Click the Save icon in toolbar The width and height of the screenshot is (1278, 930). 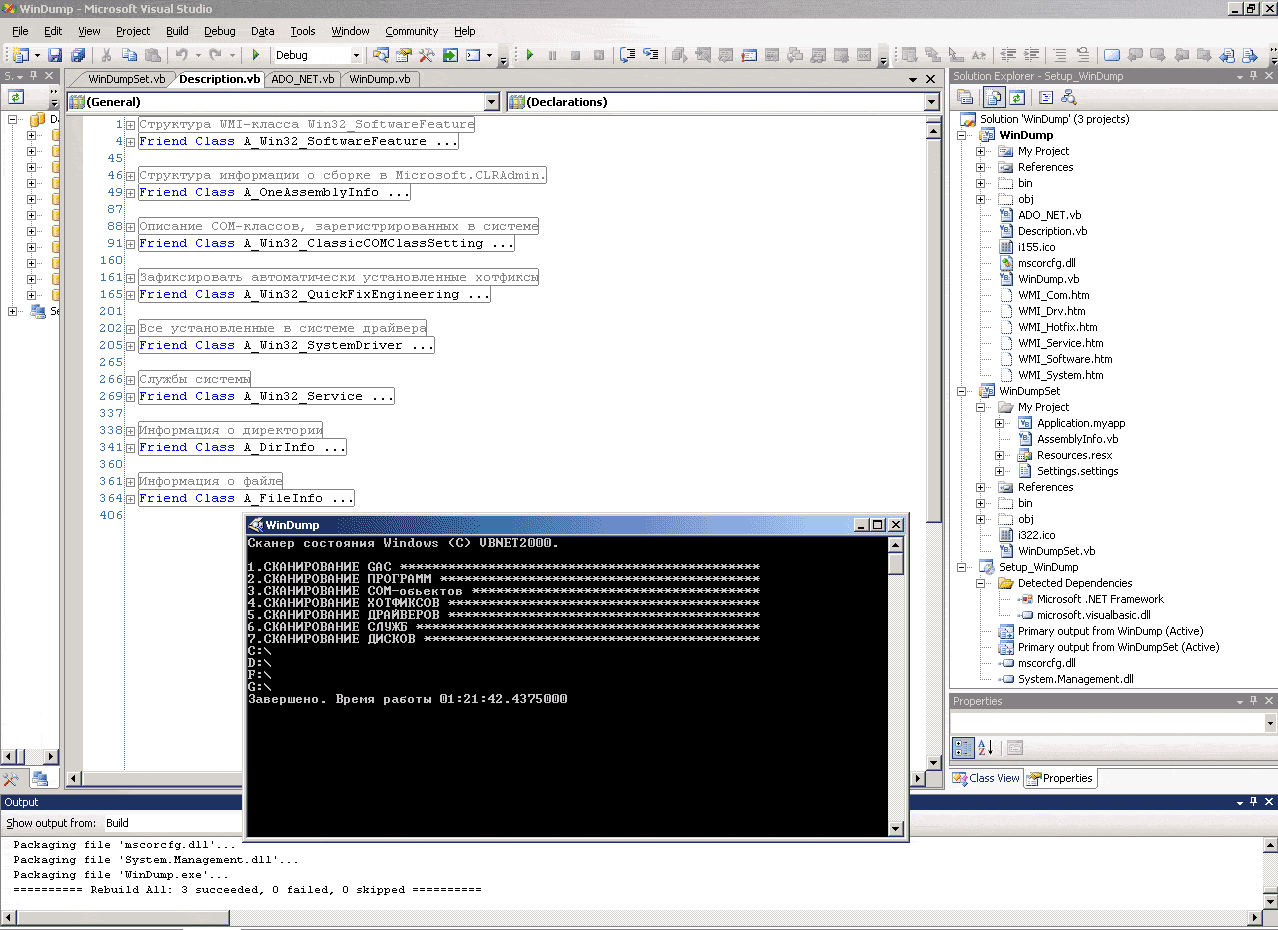coord(55,55)
